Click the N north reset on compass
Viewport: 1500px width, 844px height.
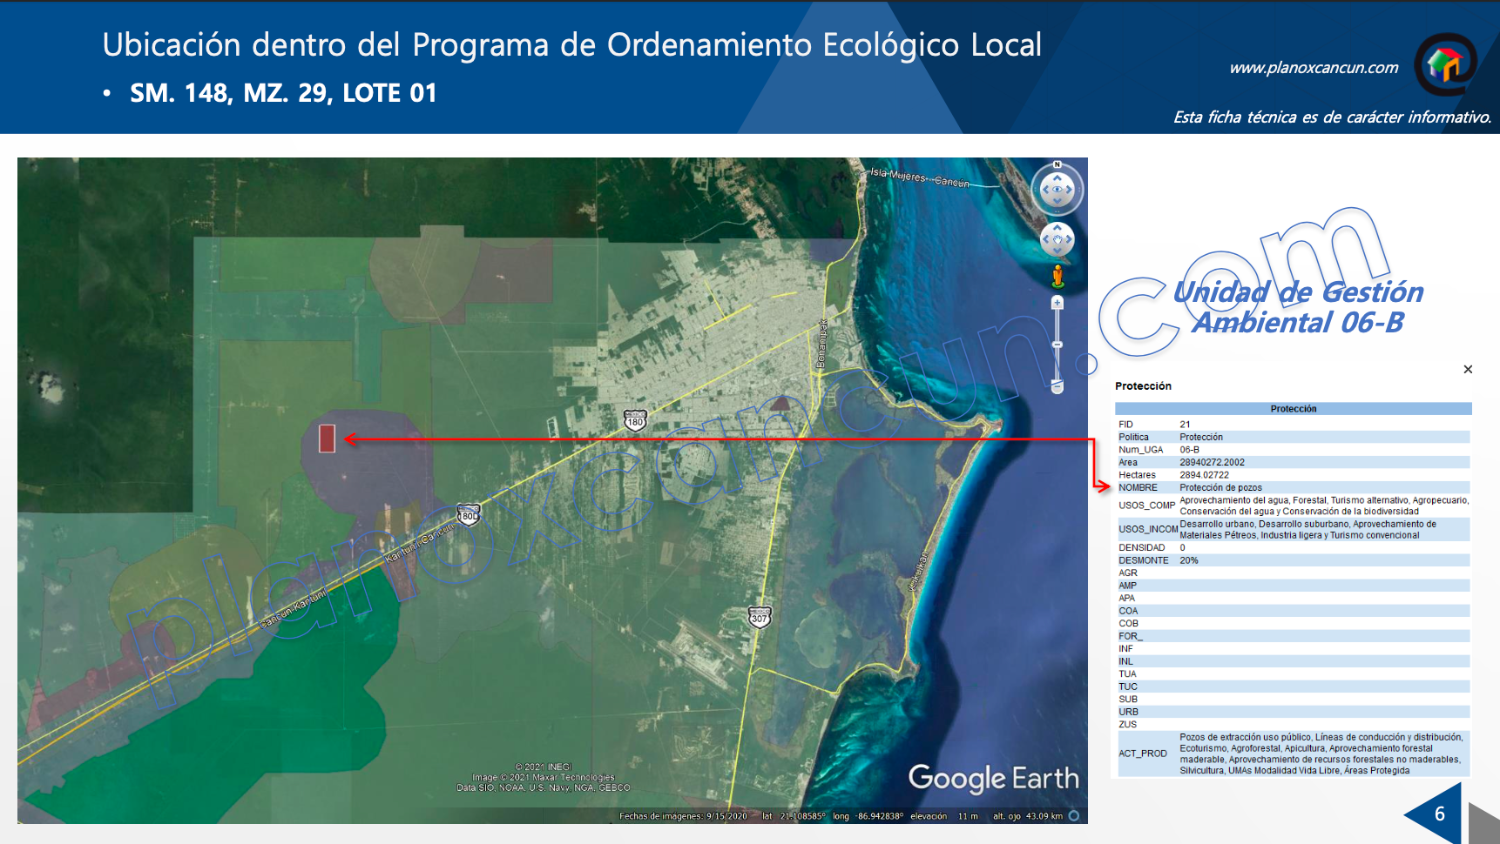click(1057, 165)
